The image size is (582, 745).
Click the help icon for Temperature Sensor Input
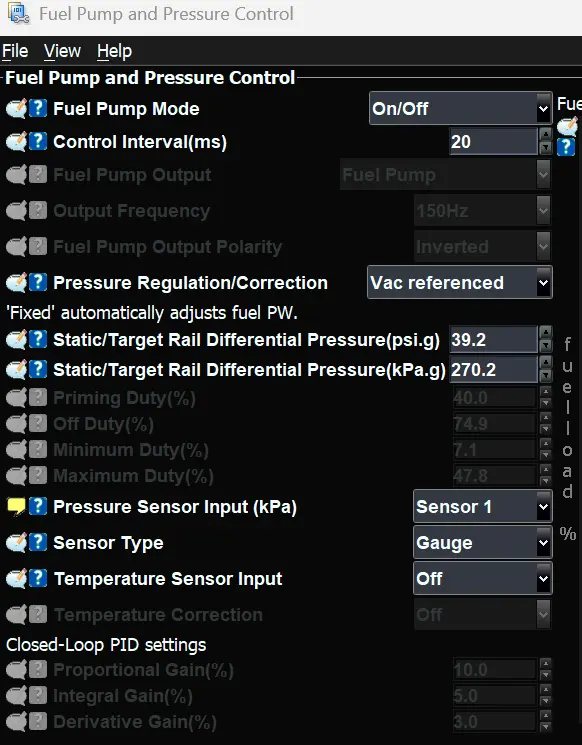(x=38, y=578)
